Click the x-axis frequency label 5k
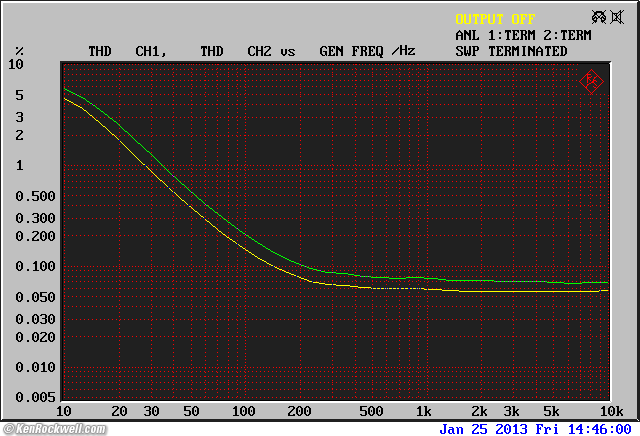The image size is (640, 436). tap(551, 411)
